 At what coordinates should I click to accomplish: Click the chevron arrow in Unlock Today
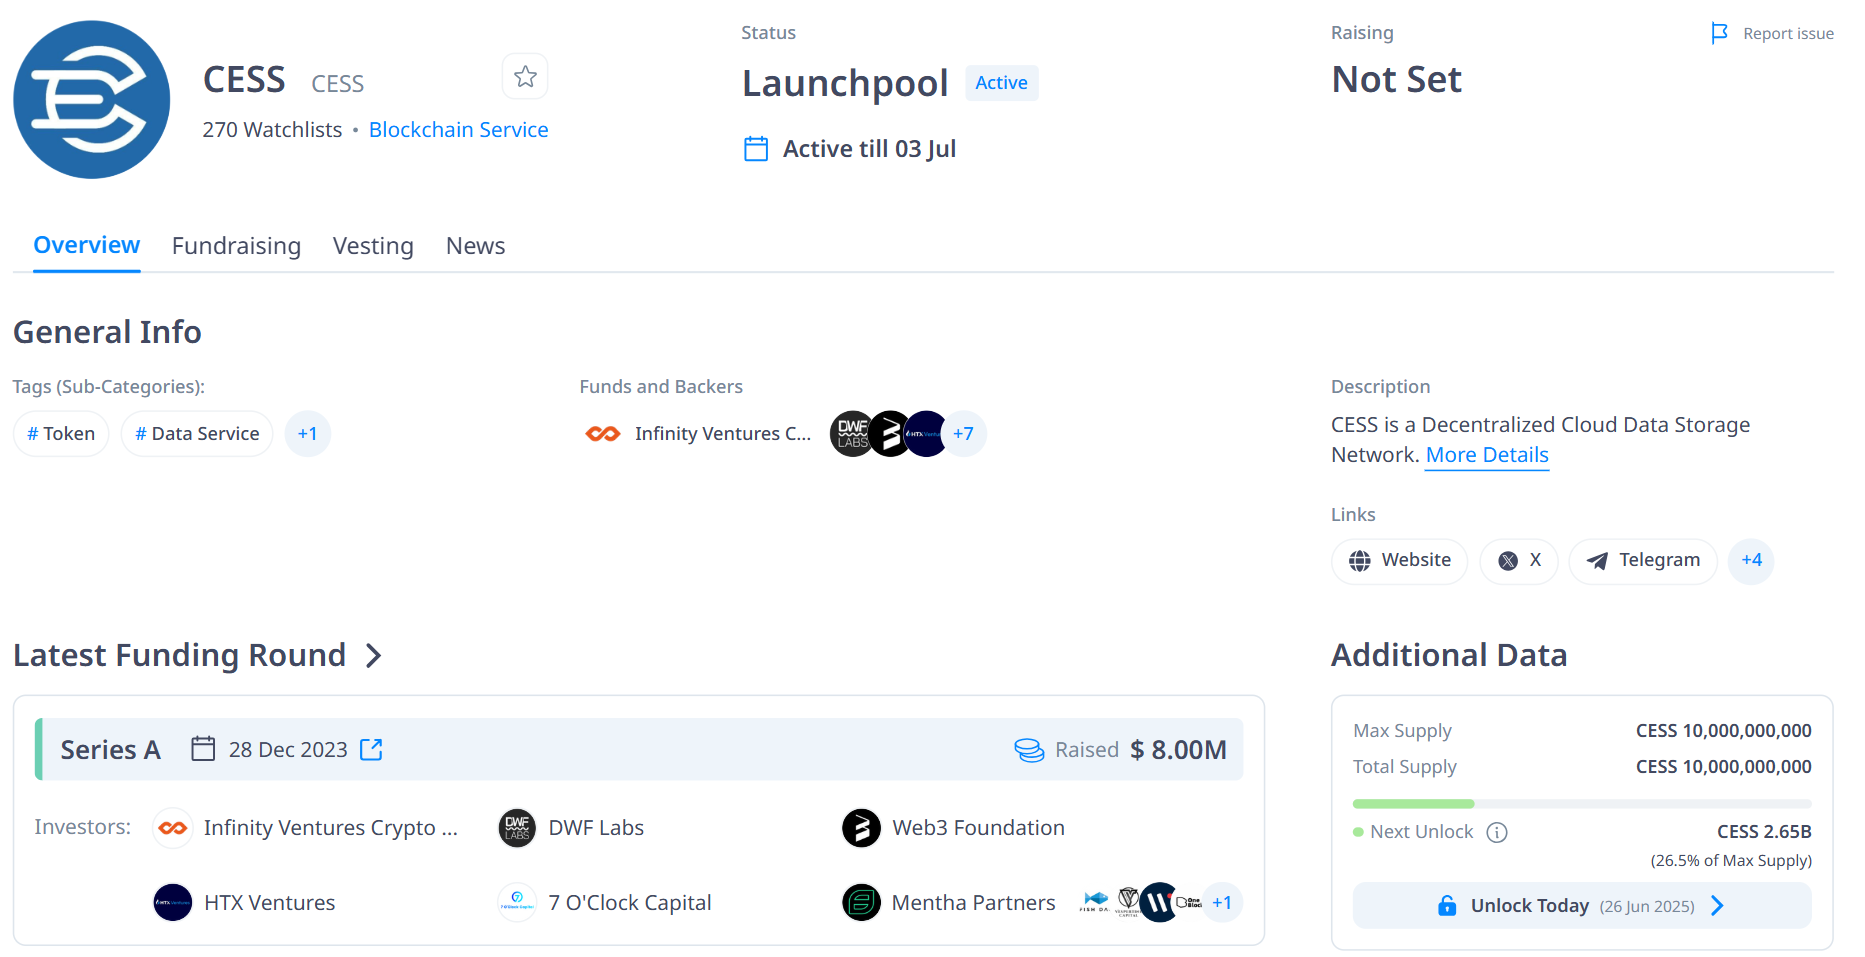[1718, 906]
